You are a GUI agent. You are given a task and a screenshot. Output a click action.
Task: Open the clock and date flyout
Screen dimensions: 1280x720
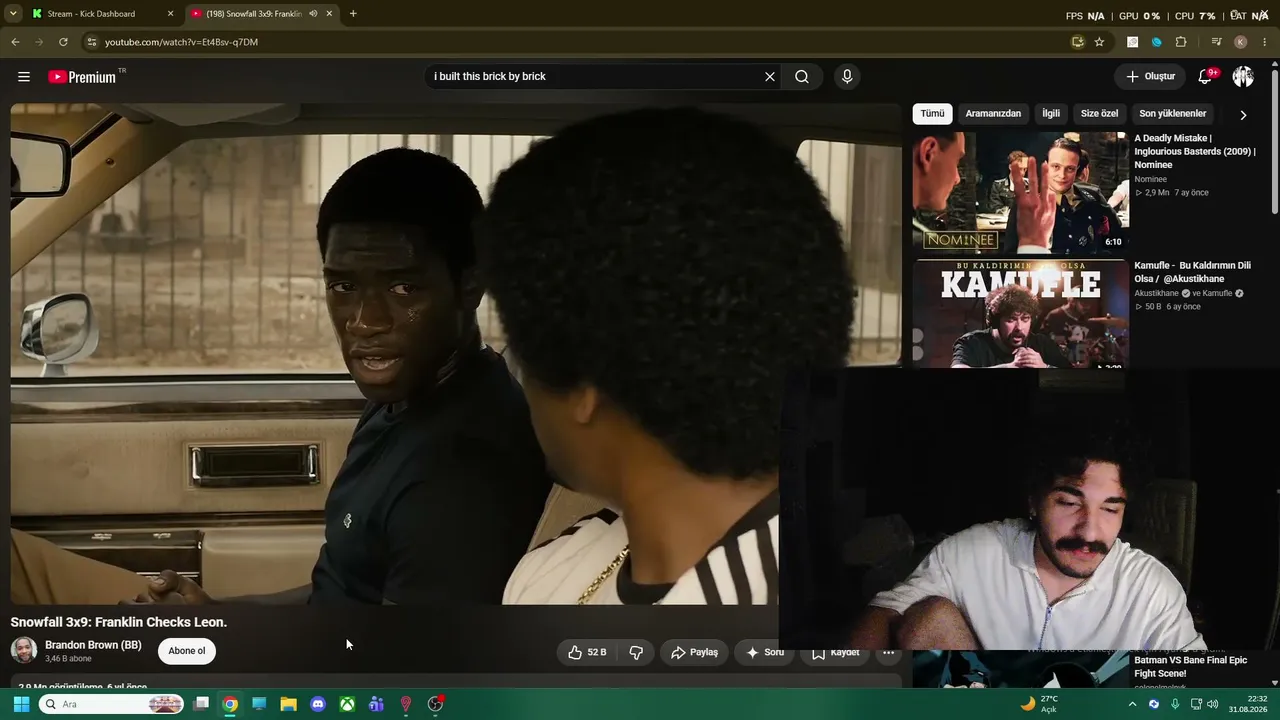pos(1250,704)
